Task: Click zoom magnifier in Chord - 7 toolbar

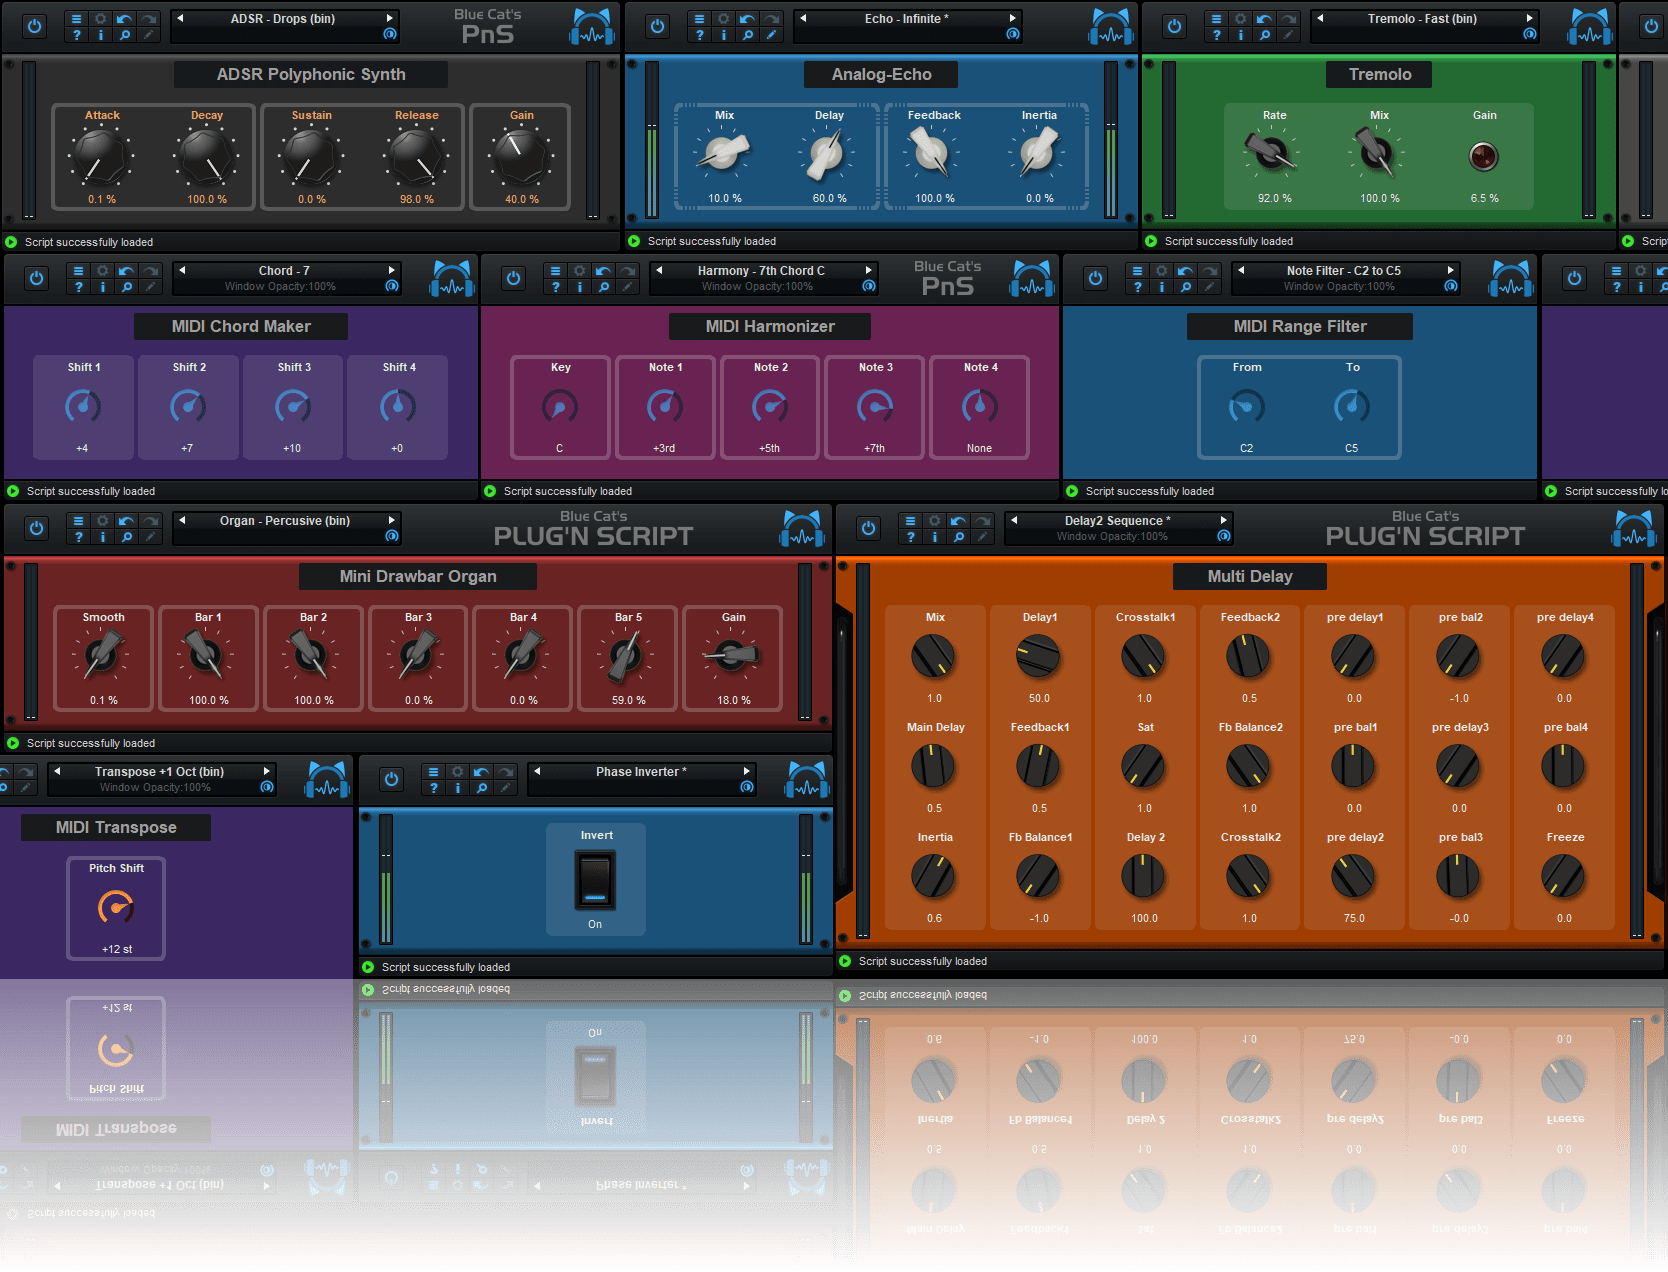Action: 126,287
